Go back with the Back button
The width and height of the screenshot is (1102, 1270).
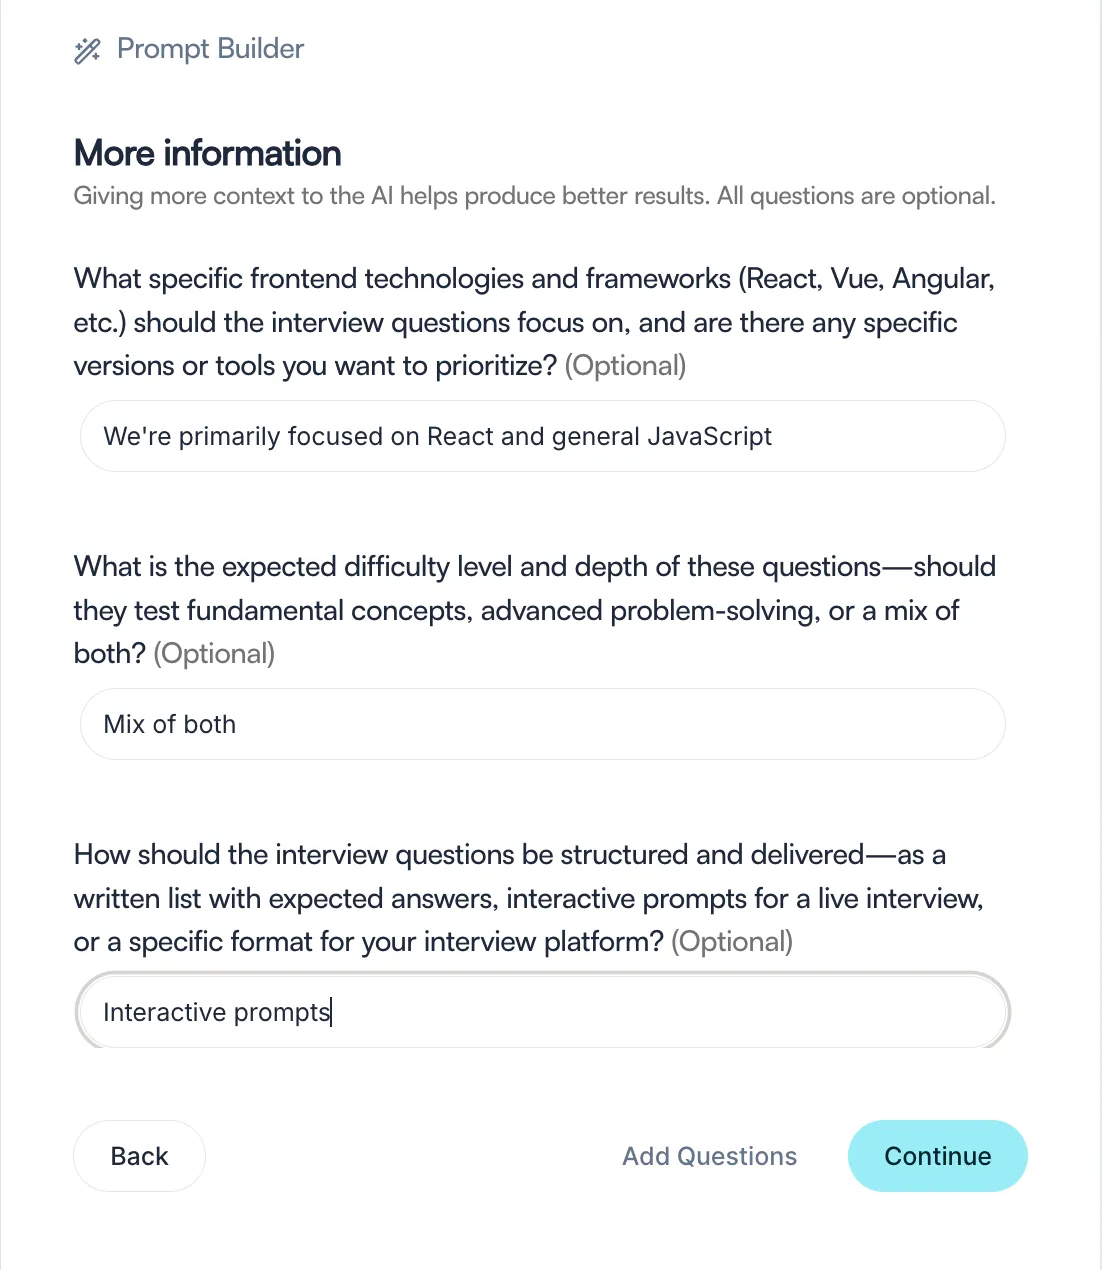click(139, 1156)
